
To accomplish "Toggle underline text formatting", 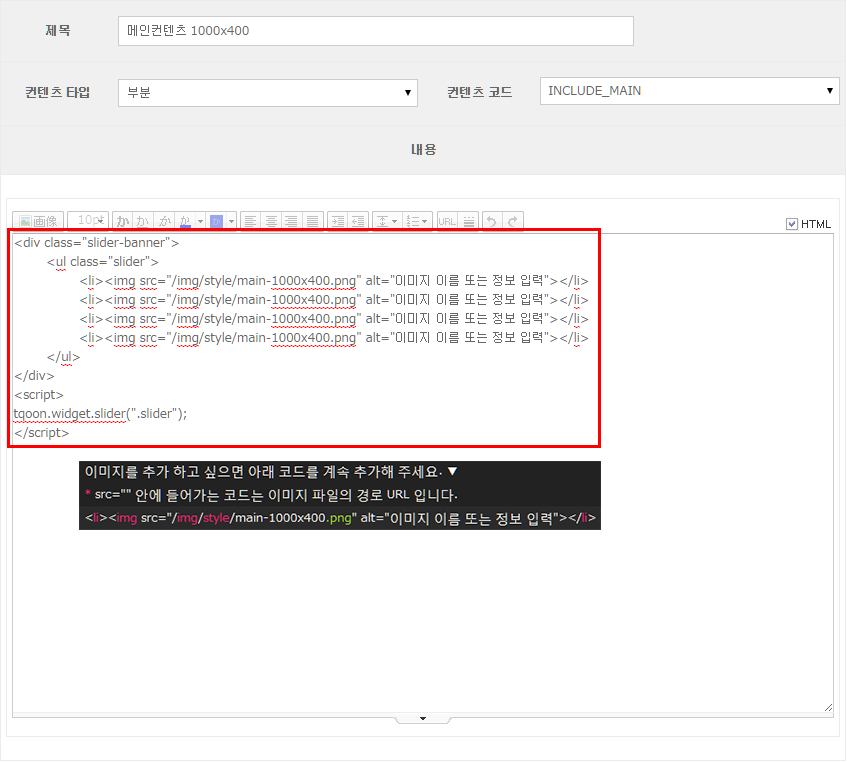I will pos(143,221).
